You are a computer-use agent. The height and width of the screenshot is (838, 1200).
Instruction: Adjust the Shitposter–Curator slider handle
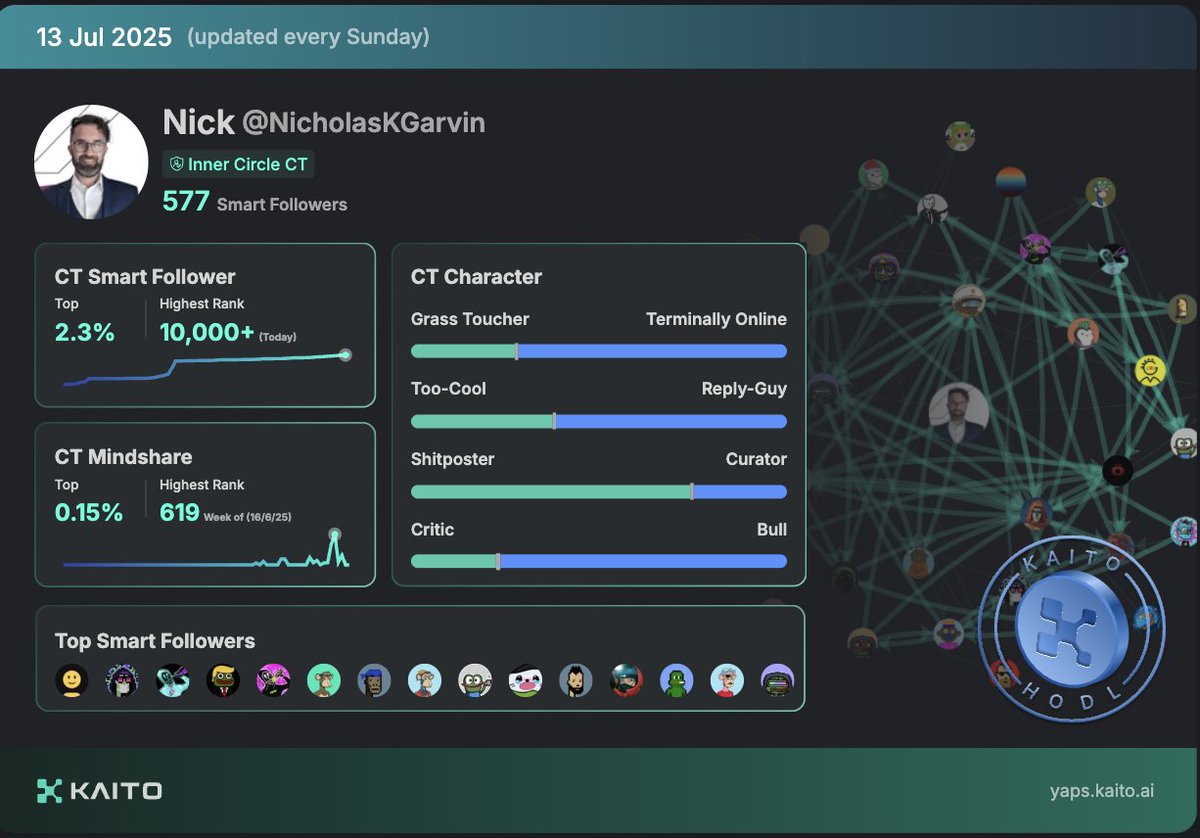coord(691,491)
